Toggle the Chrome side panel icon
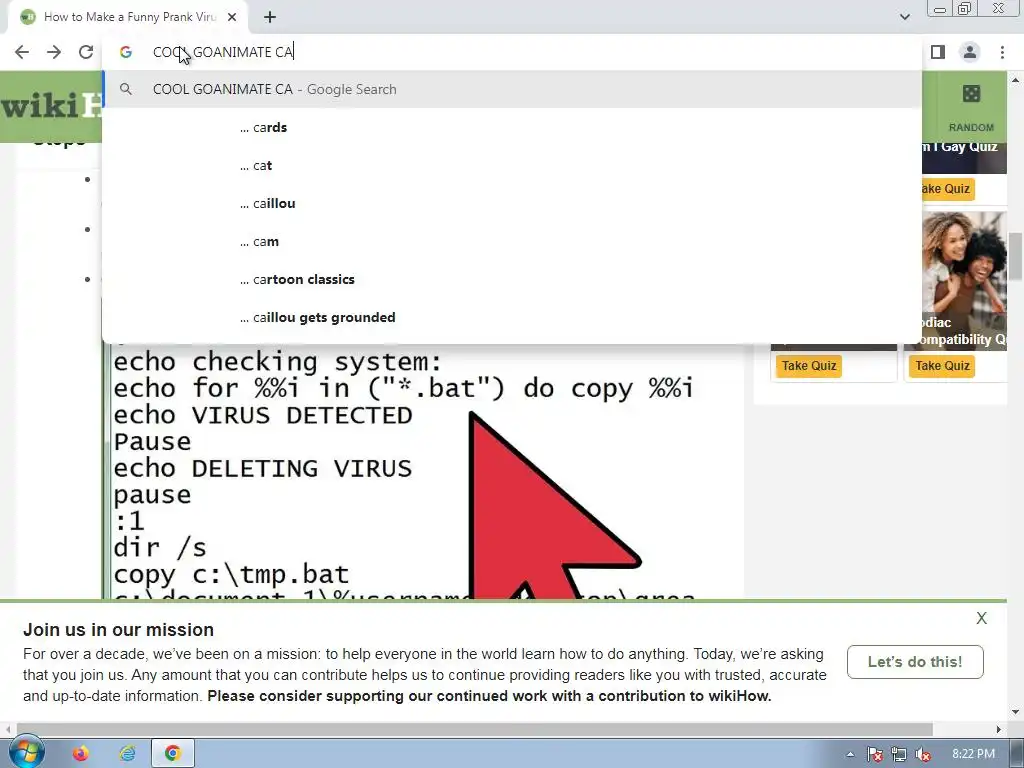1024x768 pixels. [x=938, y=52]
